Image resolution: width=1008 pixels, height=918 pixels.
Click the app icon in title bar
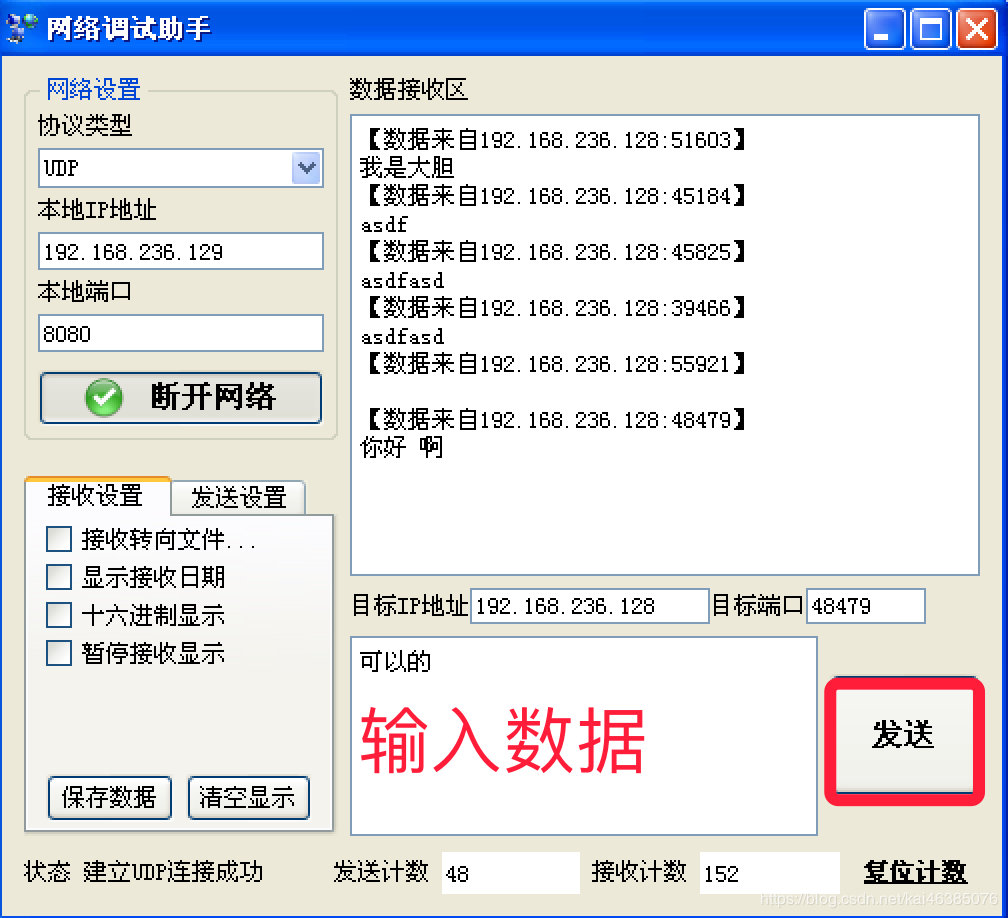[22, 28]
